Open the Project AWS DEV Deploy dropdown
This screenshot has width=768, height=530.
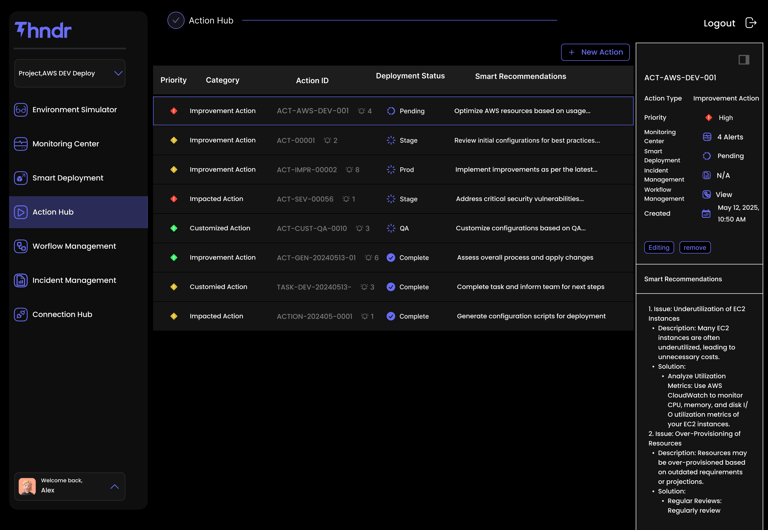coord(70,73)
